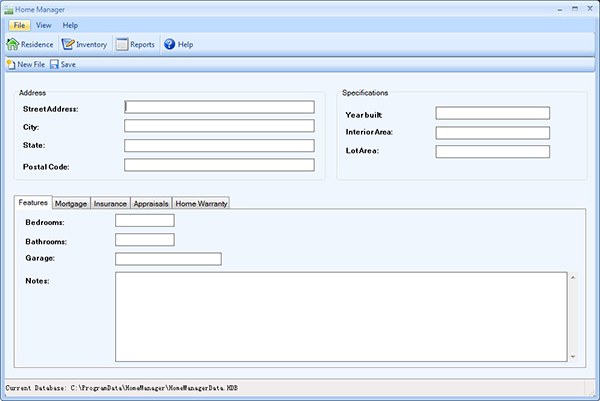Click the Current Database path in status bar
600x401 pixels.
coord(122,388)
